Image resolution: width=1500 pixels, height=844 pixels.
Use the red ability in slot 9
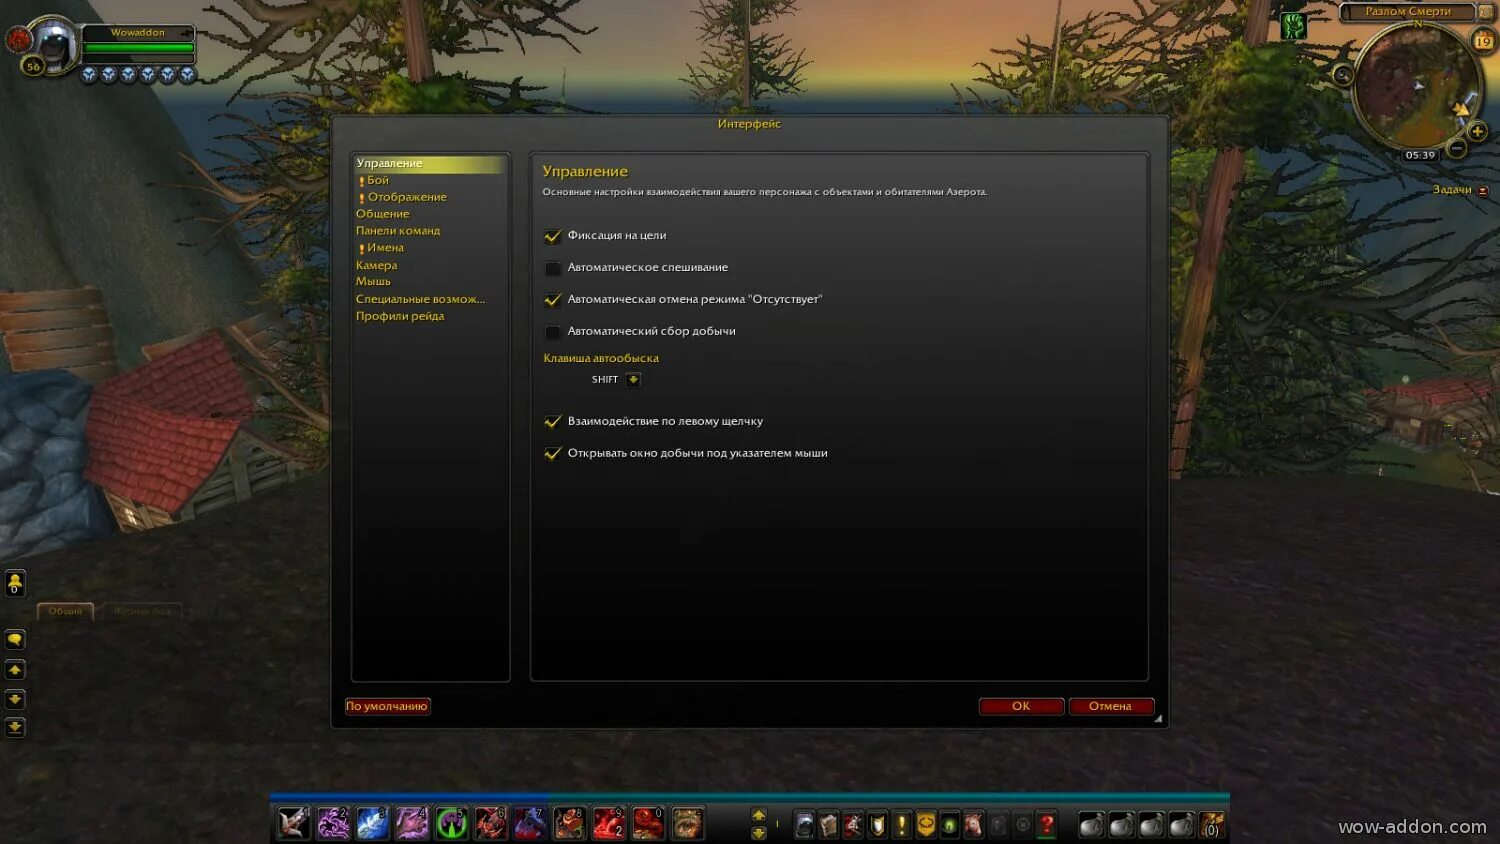point(609,823)
